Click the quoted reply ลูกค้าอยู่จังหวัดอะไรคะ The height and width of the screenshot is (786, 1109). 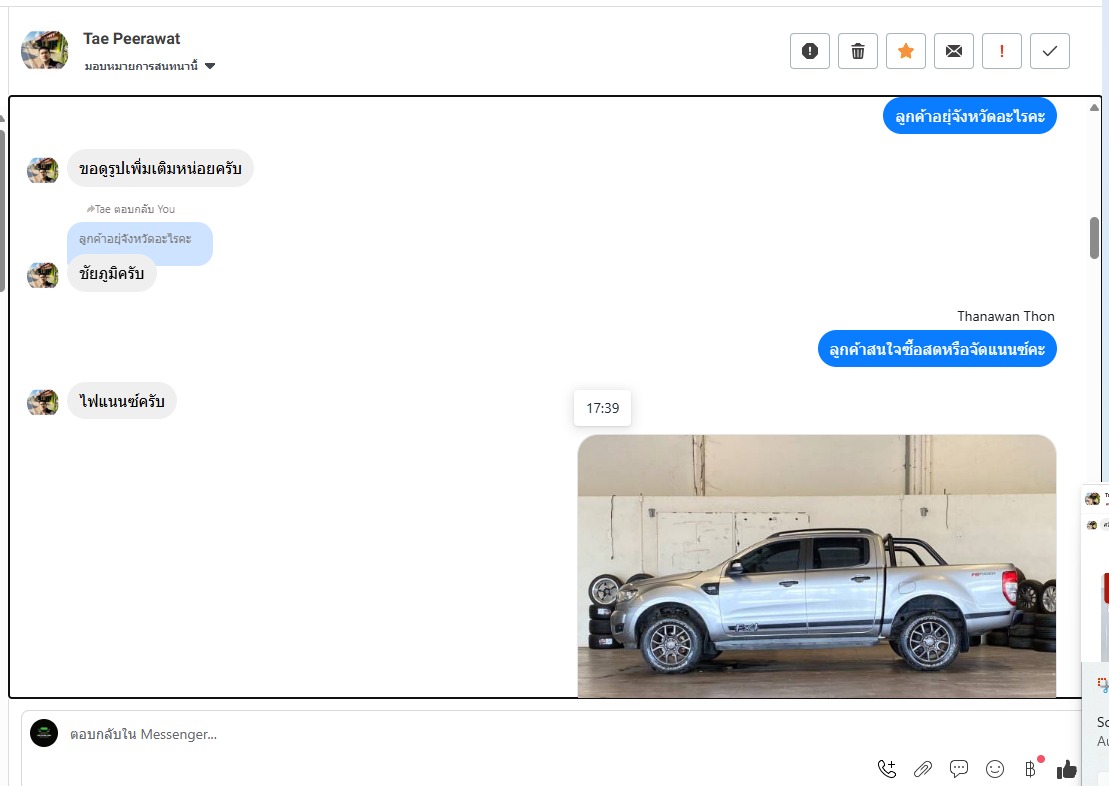pos(139,239)
